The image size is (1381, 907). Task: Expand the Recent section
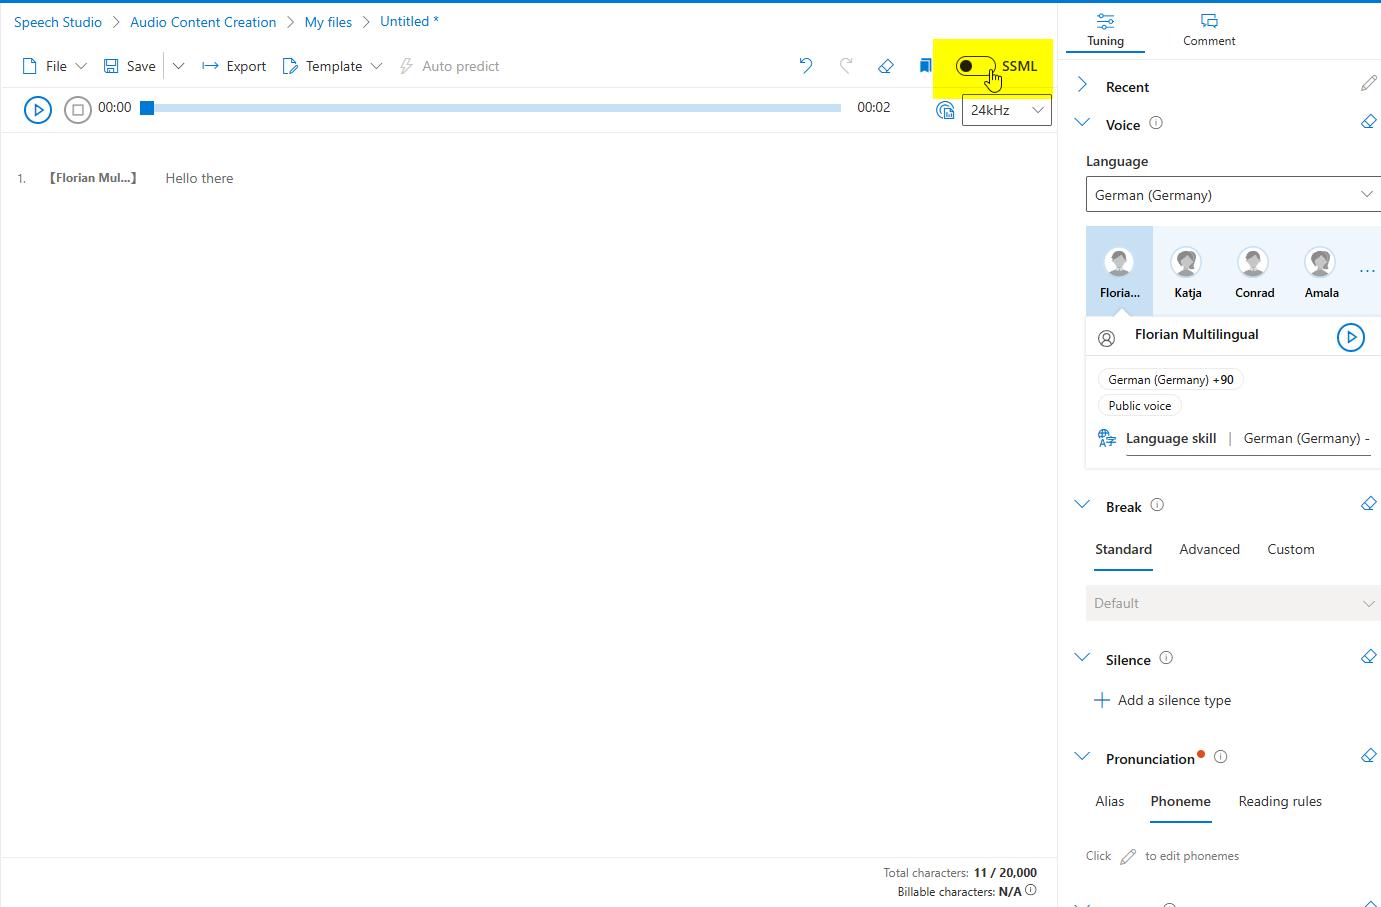(1081, 85)
